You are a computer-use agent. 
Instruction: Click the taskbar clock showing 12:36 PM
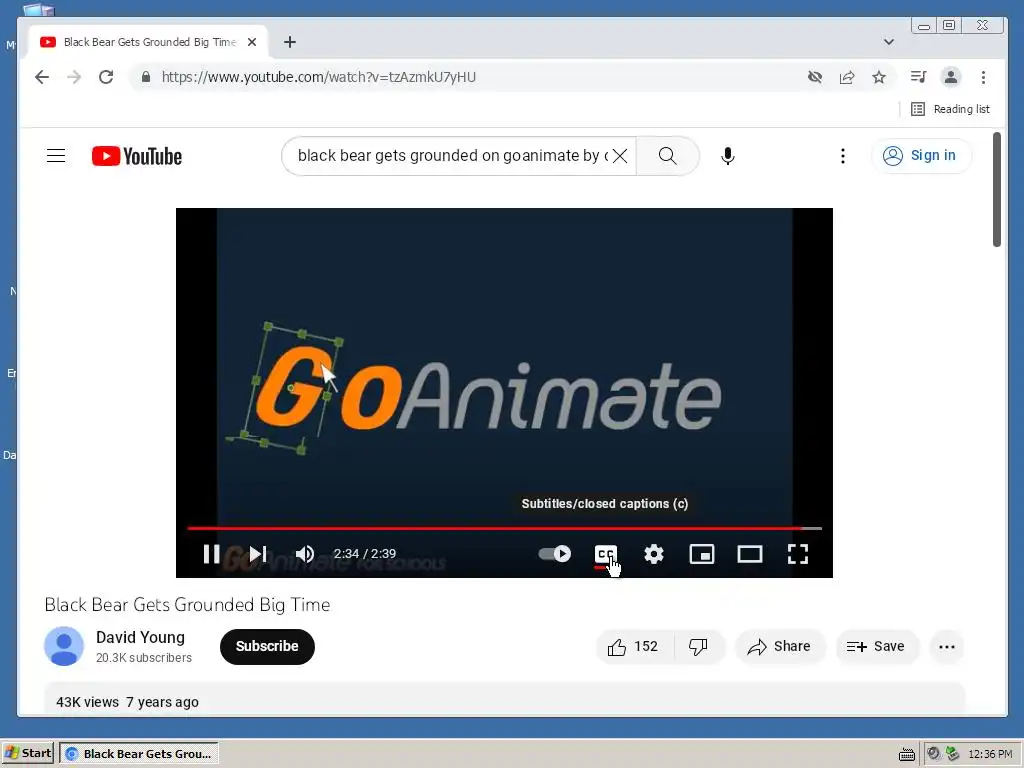[990, 754]
